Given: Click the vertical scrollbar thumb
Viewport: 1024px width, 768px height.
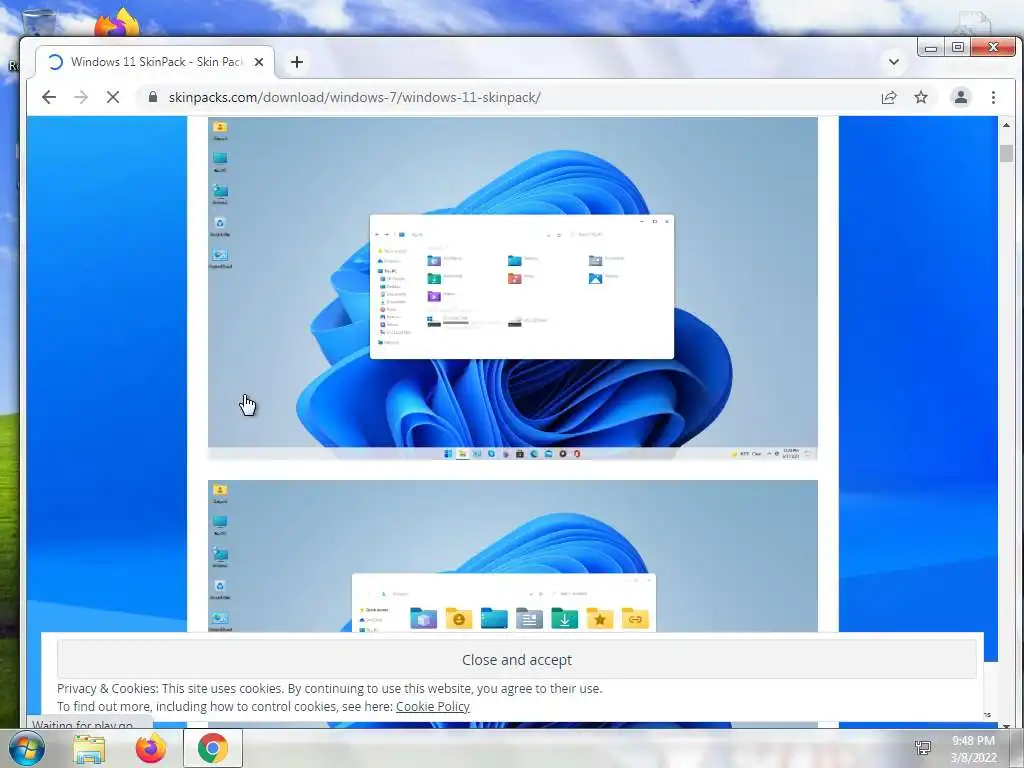Looking at the screenshot, I should click(1006, 153).
